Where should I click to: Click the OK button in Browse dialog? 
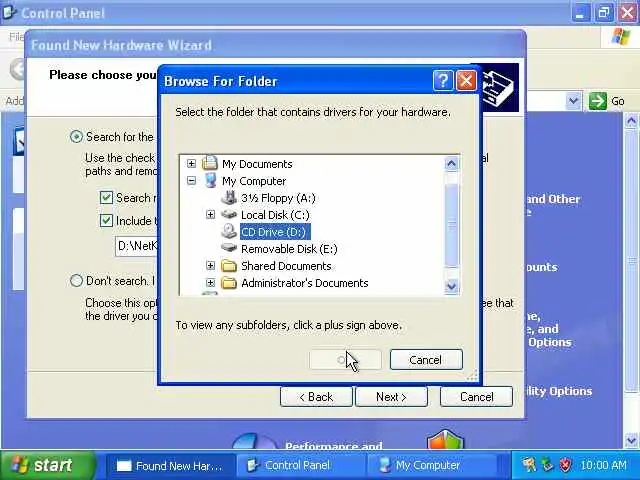[345, 360]
